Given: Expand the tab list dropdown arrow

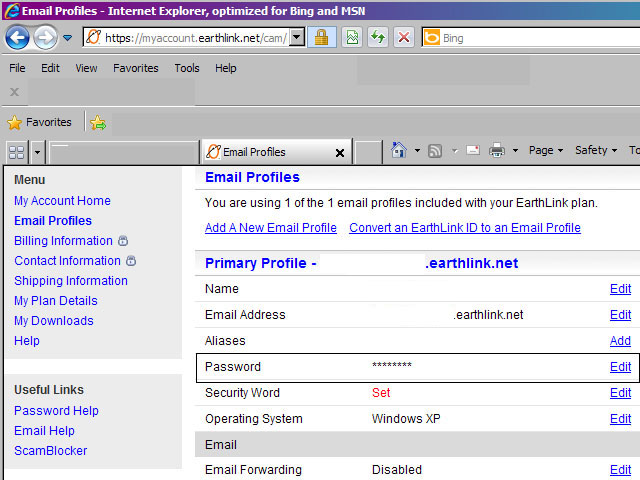Looking at the screenshot, I should [37, 153].
